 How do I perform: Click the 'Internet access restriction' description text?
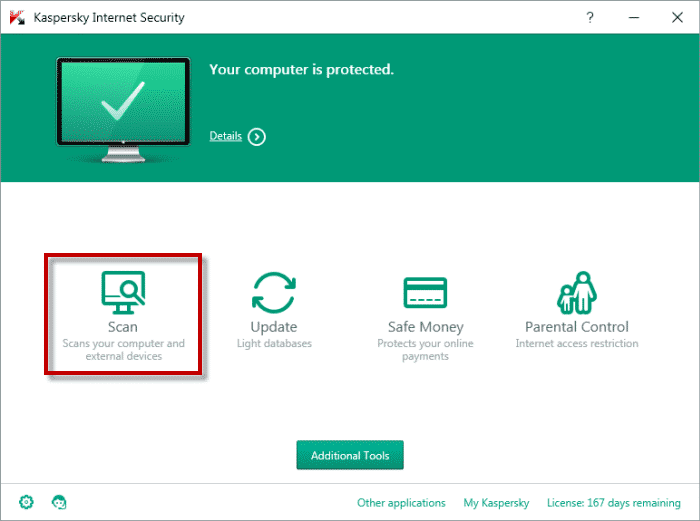[x=577, y=344]
